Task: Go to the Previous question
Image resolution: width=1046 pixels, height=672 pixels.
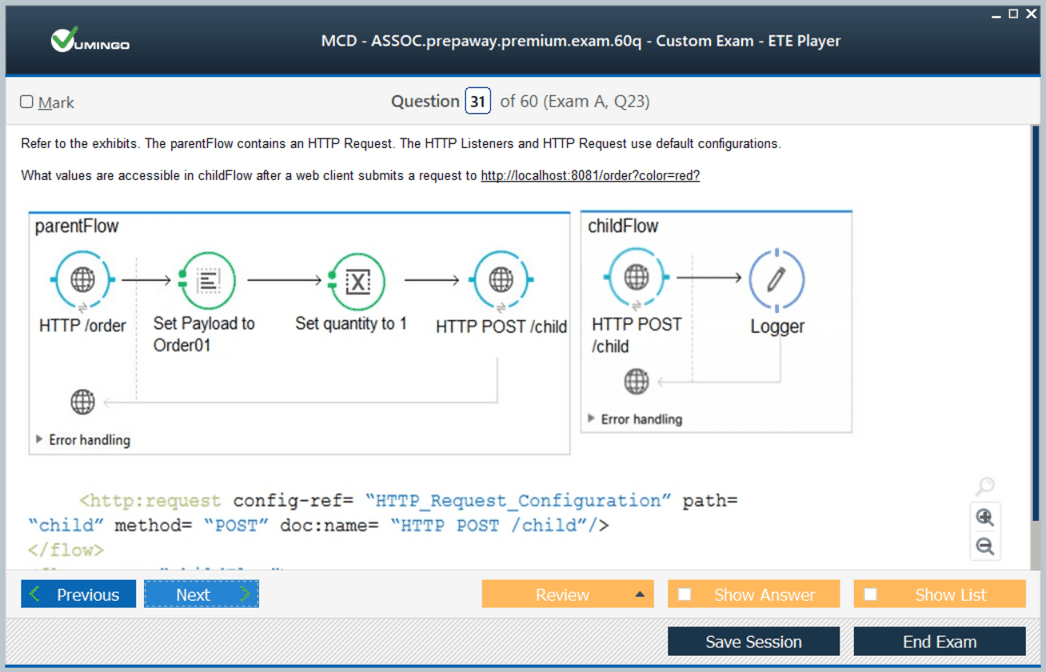Action: tap(78, 594)
